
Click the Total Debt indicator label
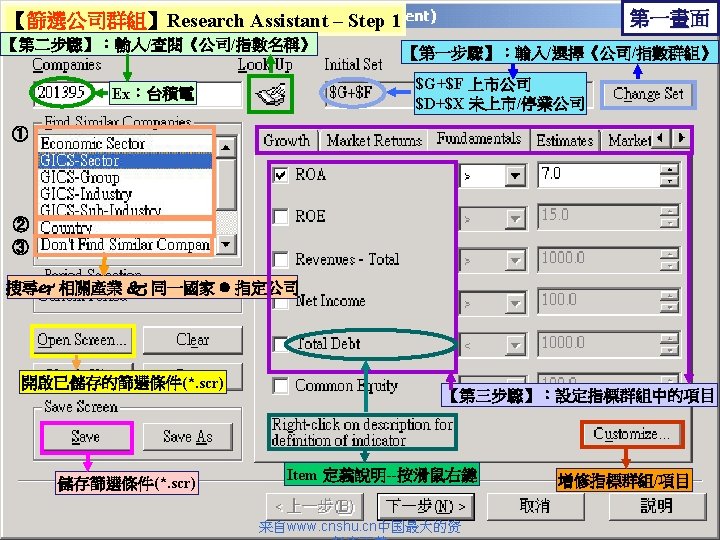[329, 343]
